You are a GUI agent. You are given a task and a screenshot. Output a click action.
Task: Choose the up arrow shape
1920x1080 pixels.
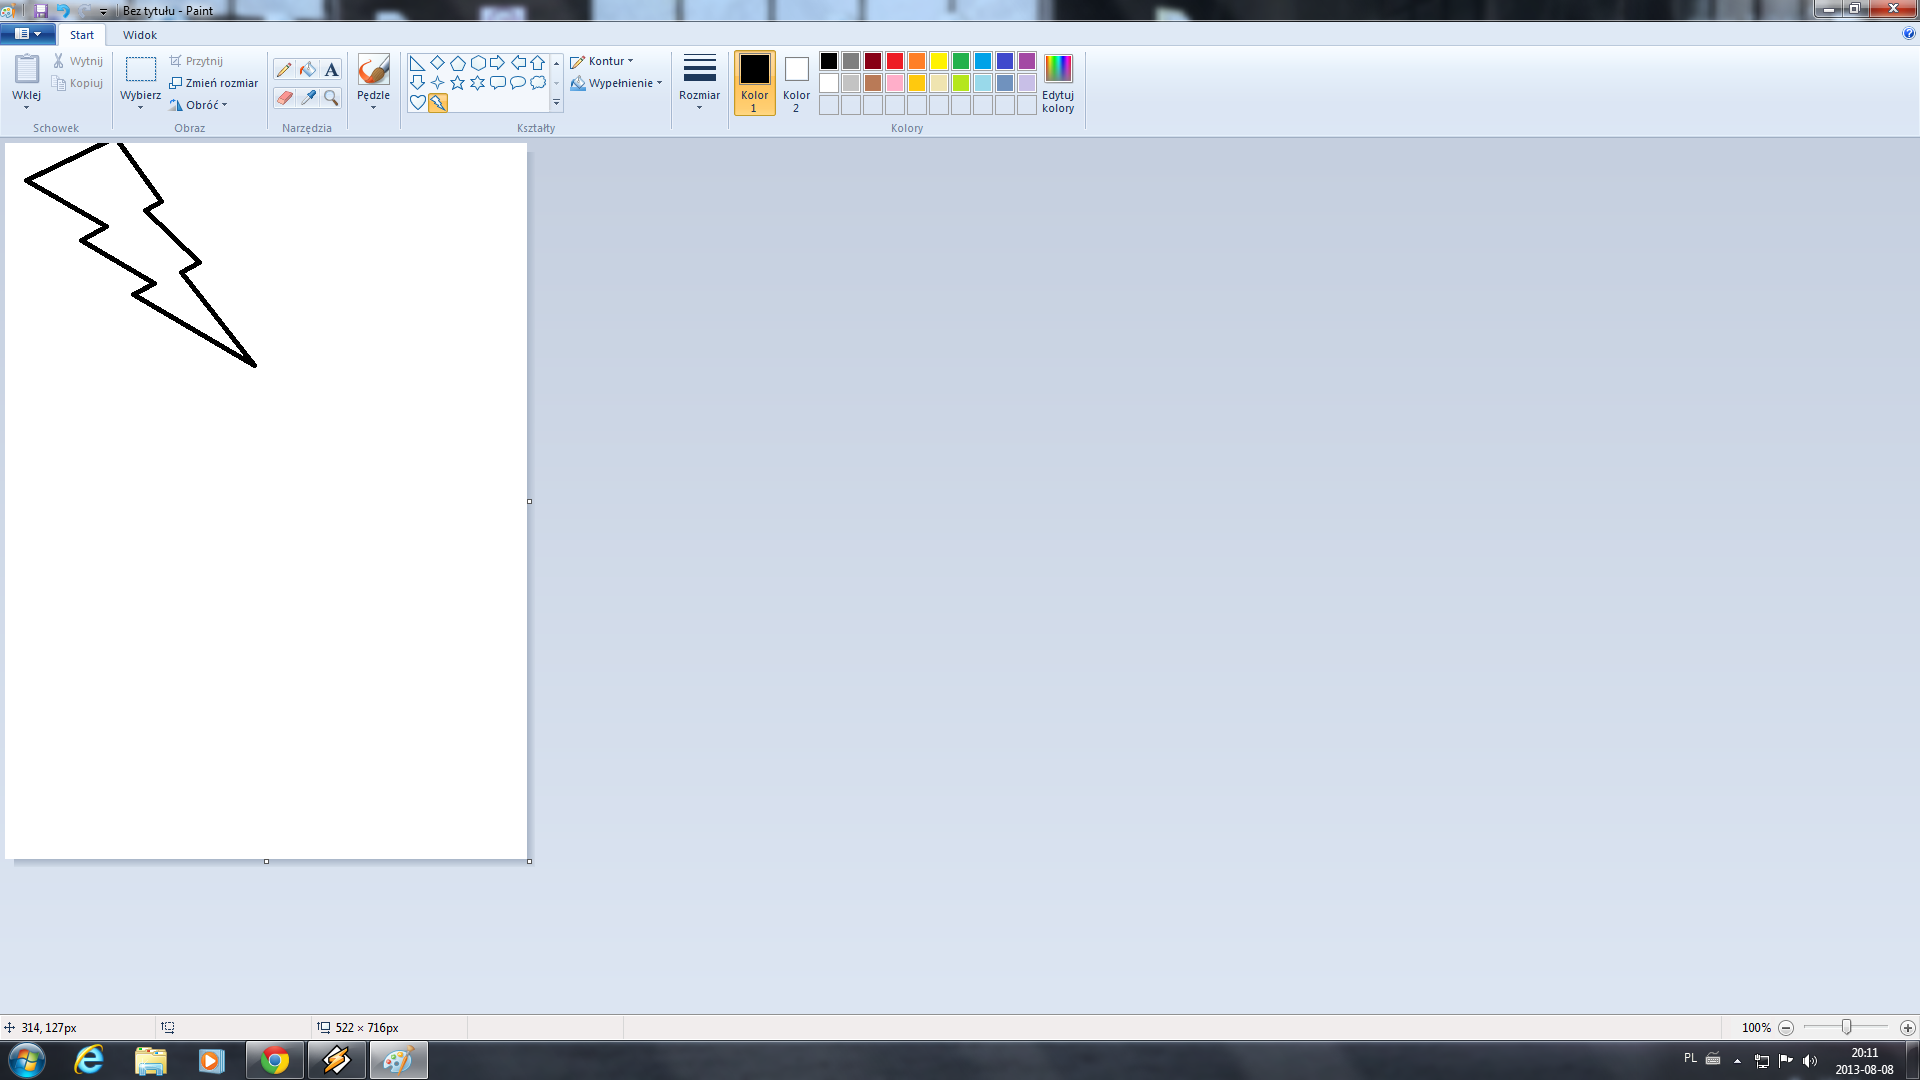pos(538,63)
